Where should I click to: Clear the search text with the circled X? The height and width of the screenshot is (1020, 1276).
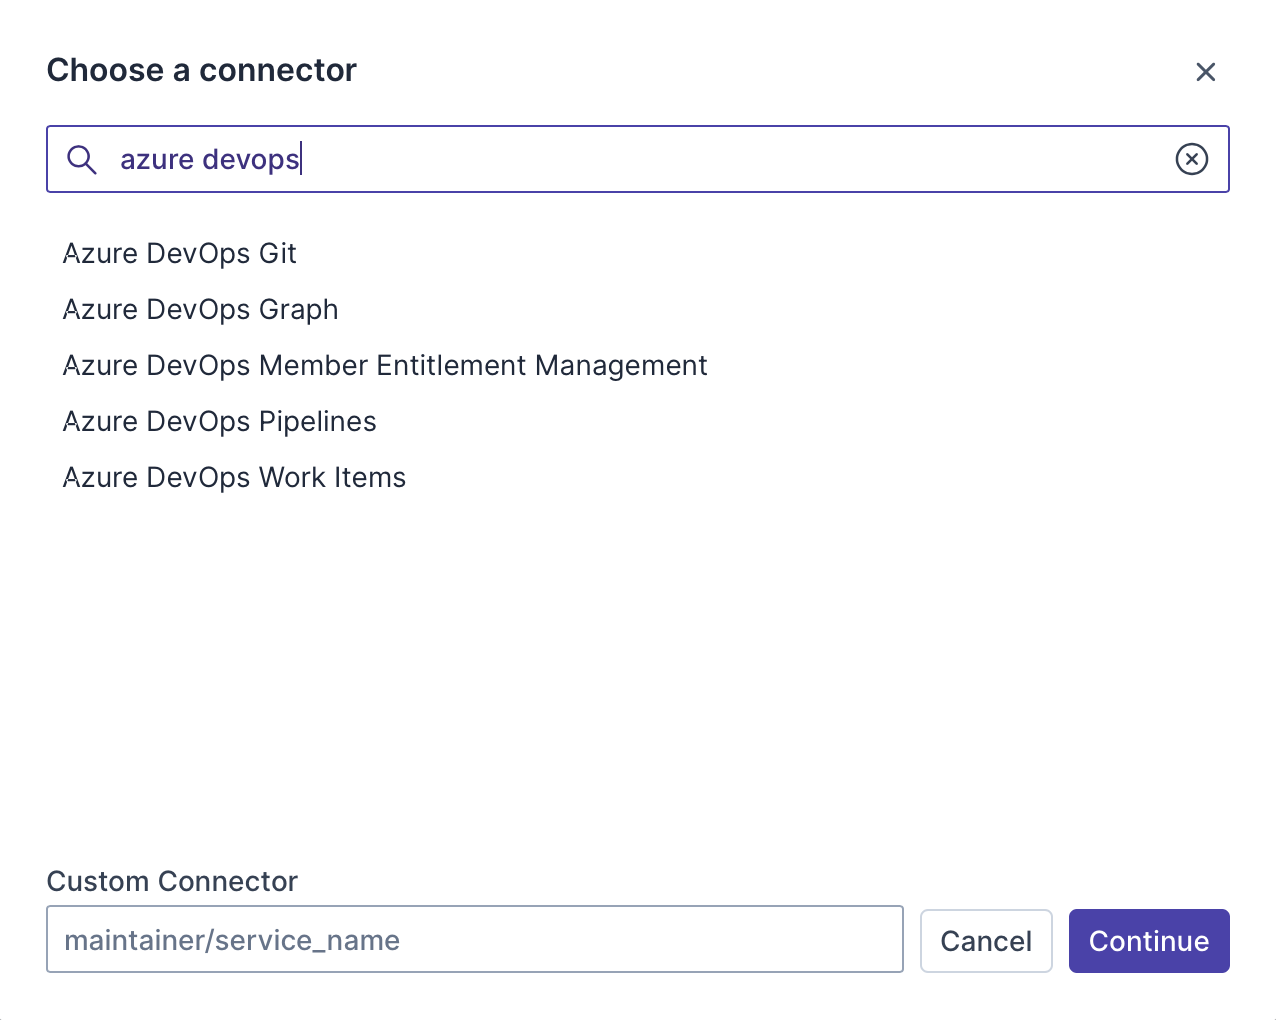click(x=1191, y=159)
